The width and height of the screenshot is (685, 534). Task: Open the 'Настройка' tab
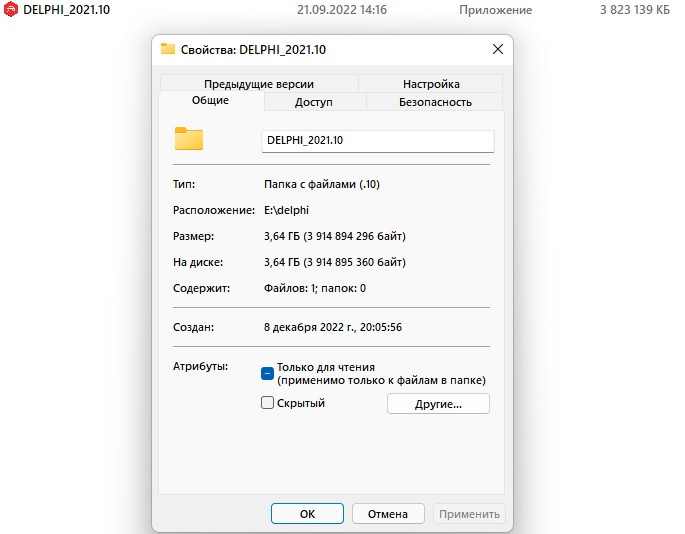pyautogui.click(x=431, y=84)
